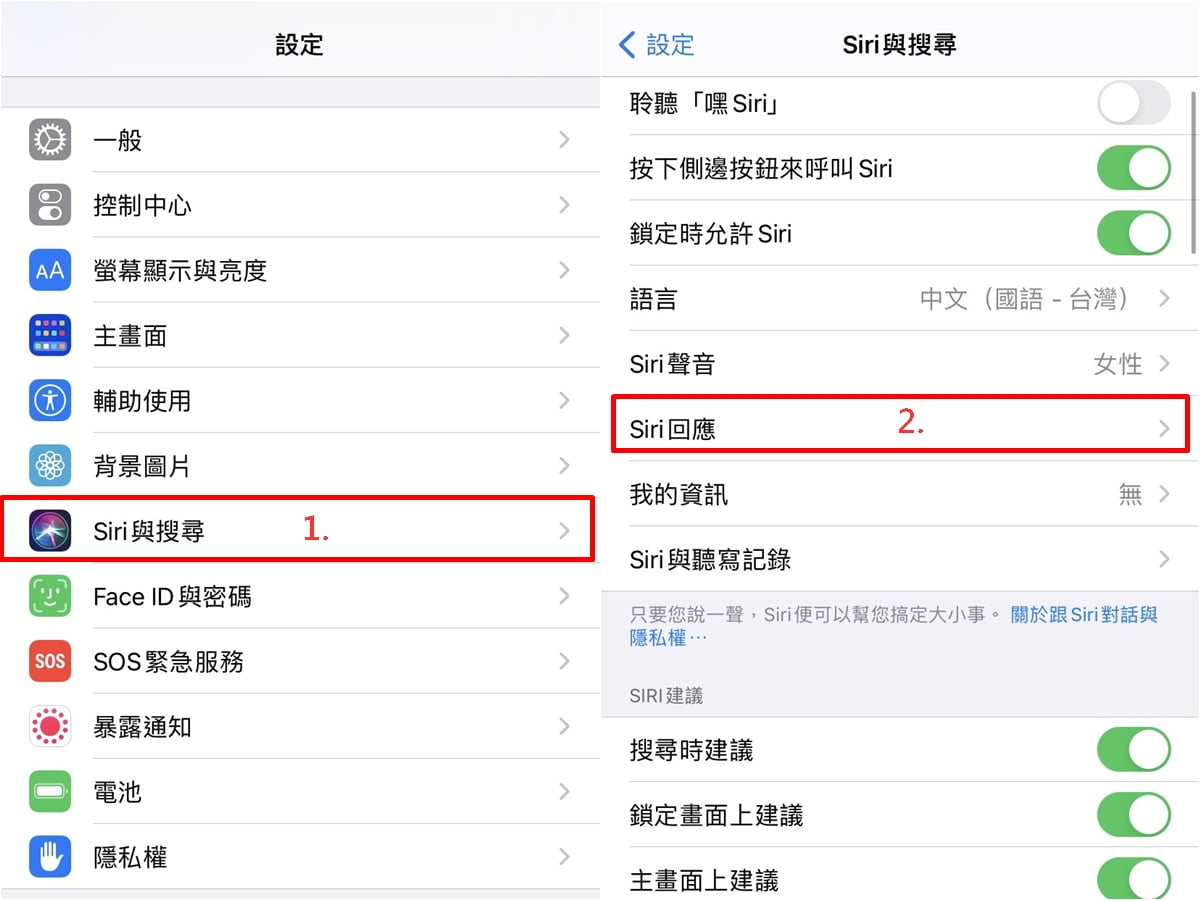Toggle off 搜尋時建議

point(1134,750)
